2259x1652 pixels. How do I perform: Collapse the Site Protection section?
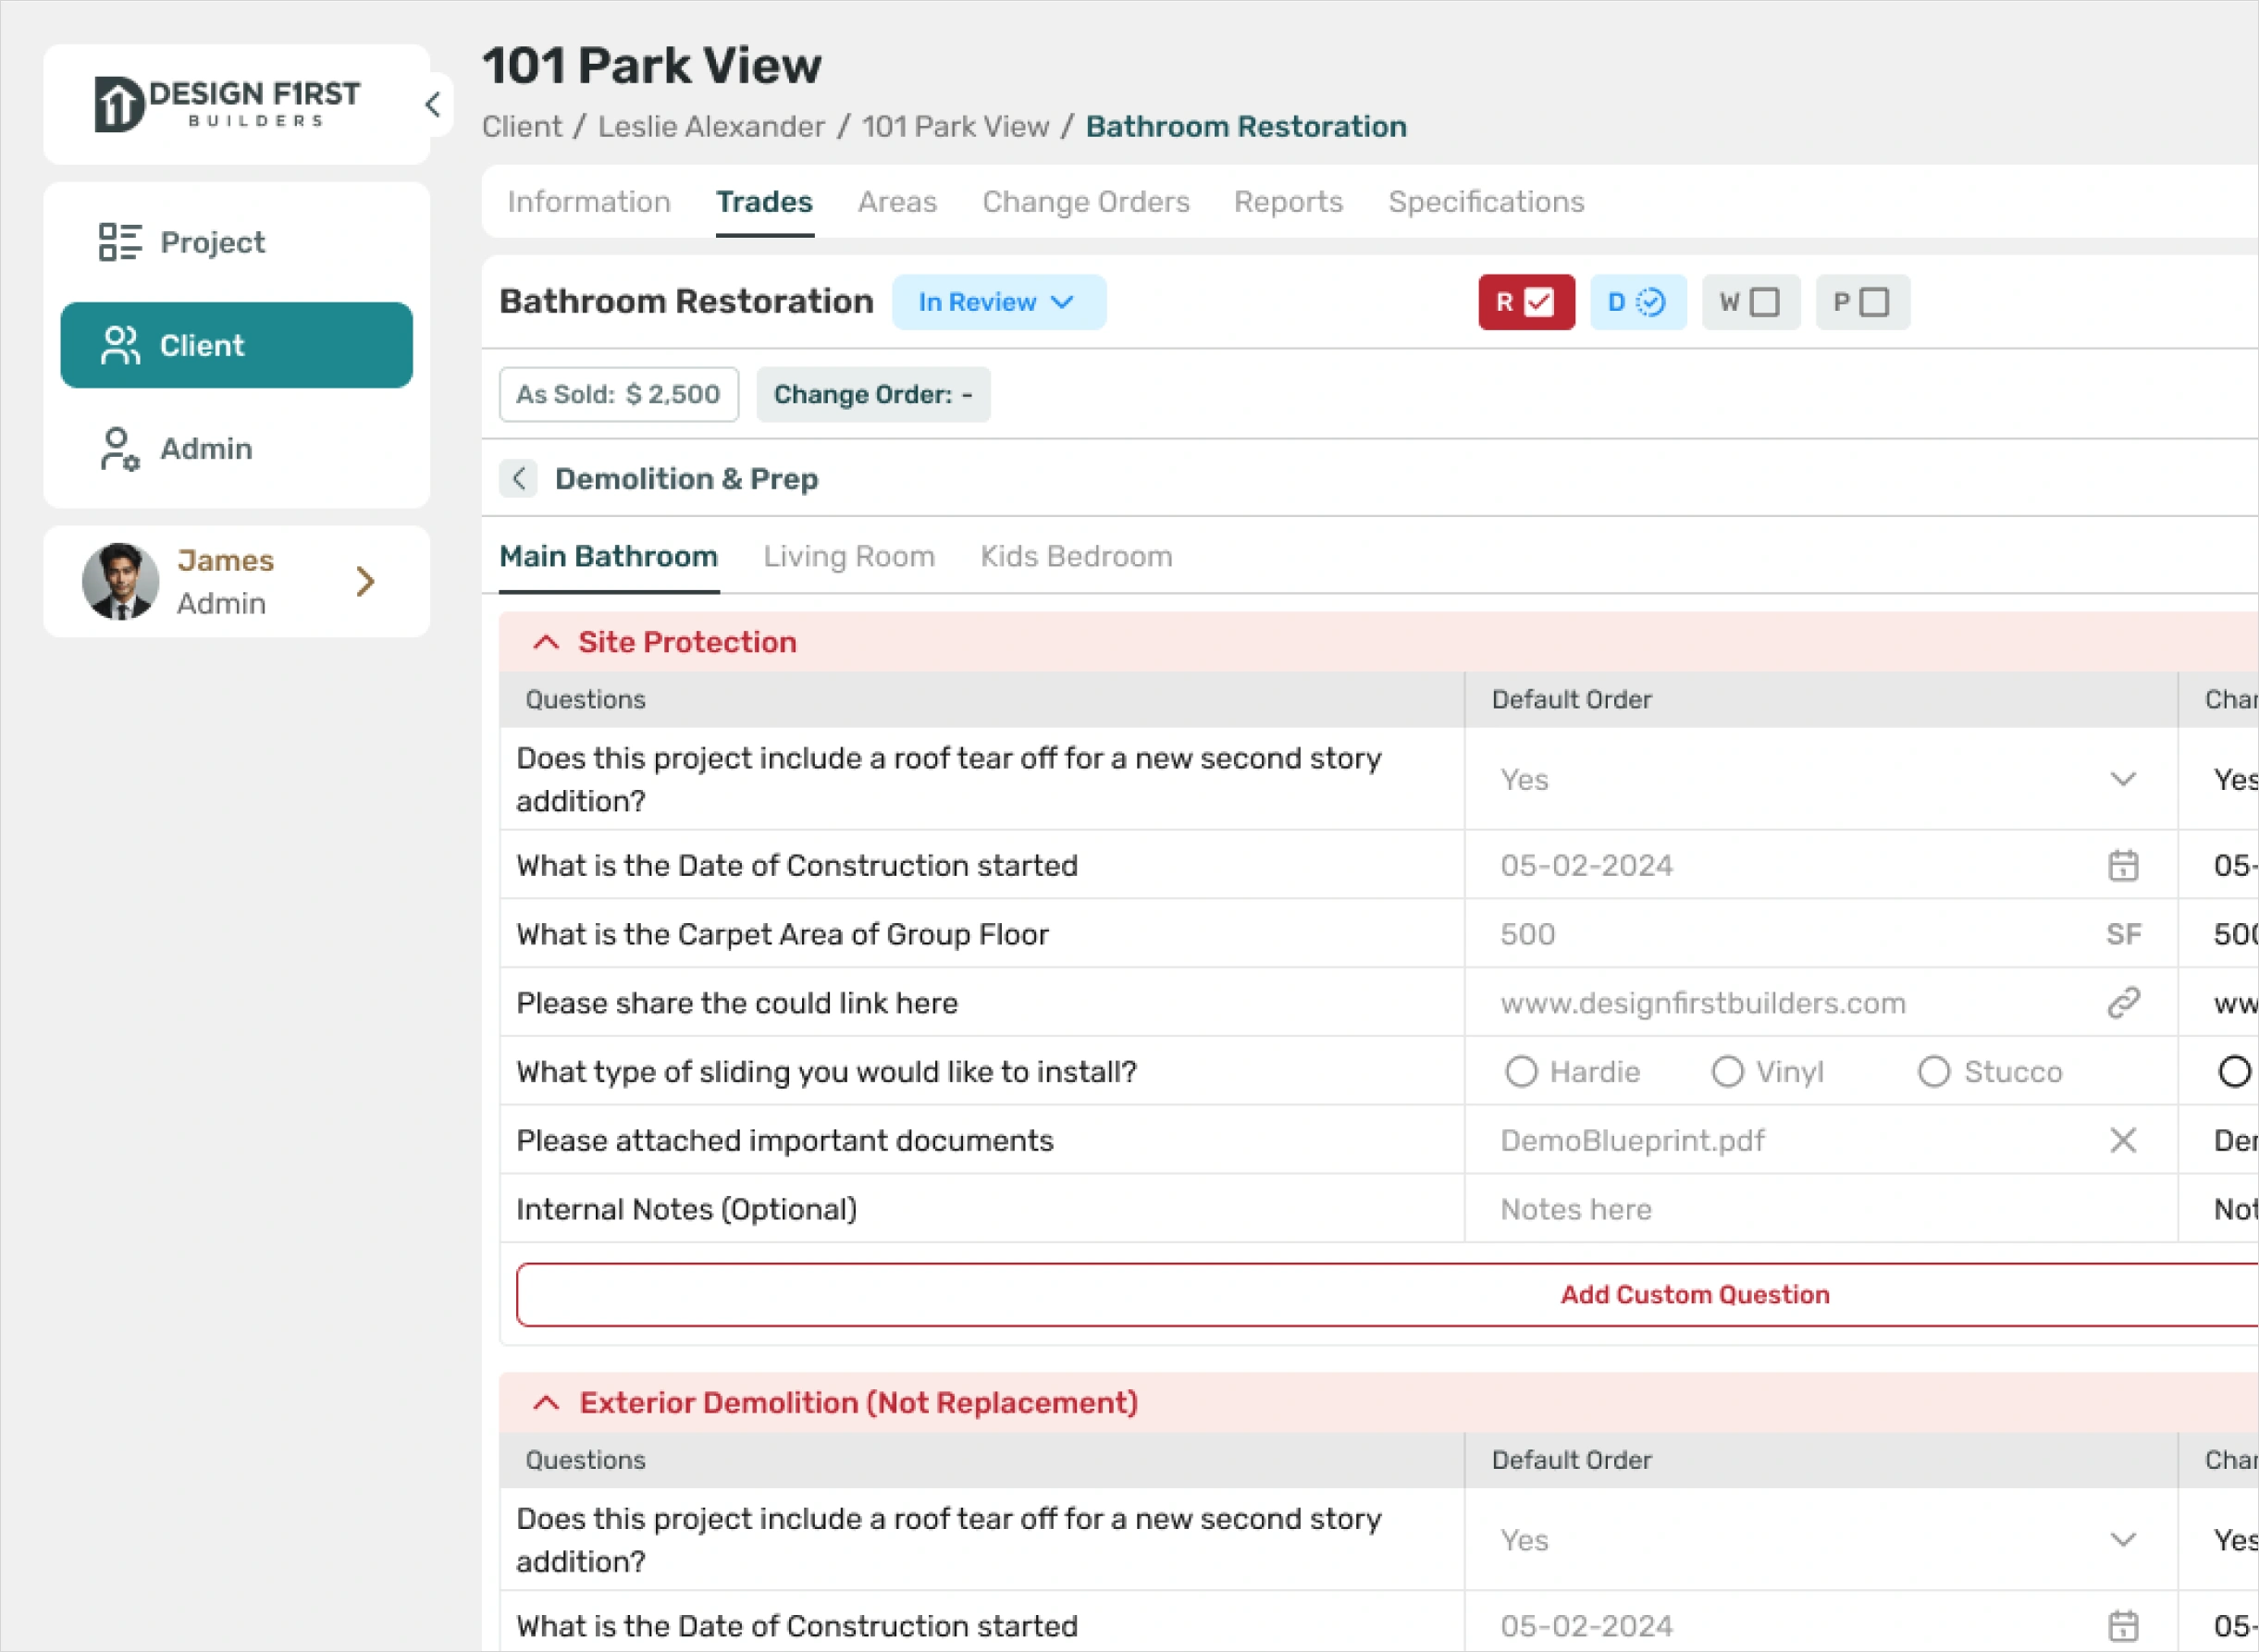(x=546, y=643)
